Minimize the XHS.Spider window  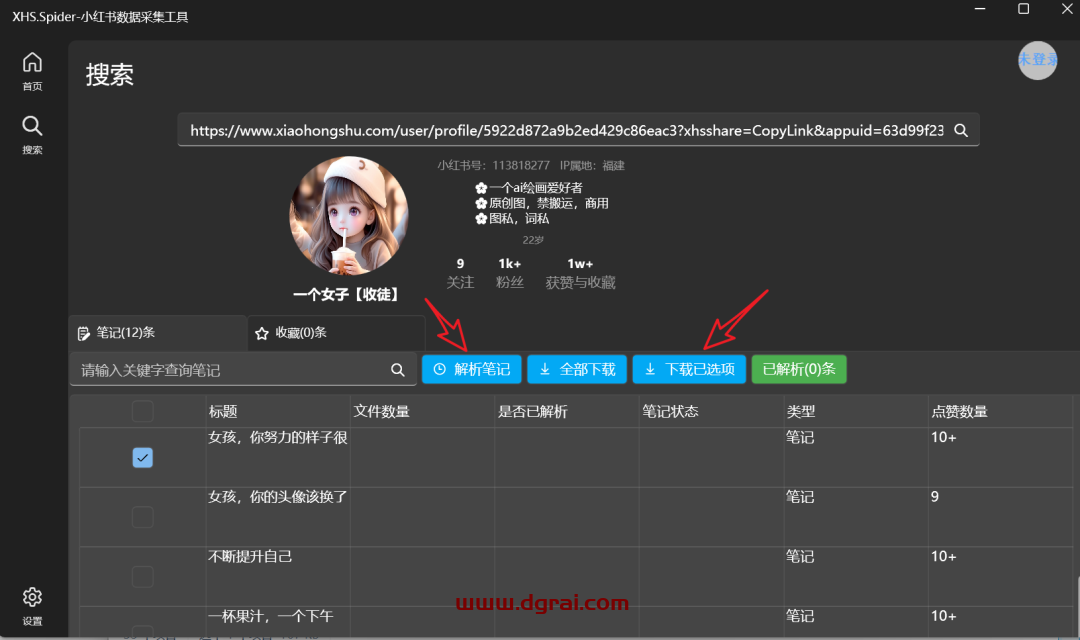[x=980, y=9]
